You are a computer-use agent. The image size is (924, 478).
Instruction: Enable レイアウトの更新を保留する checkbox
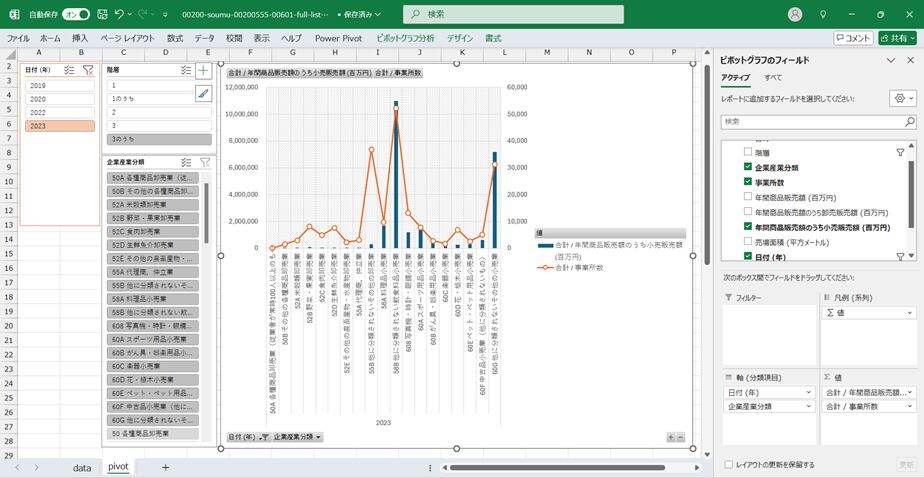click(728, 464)
